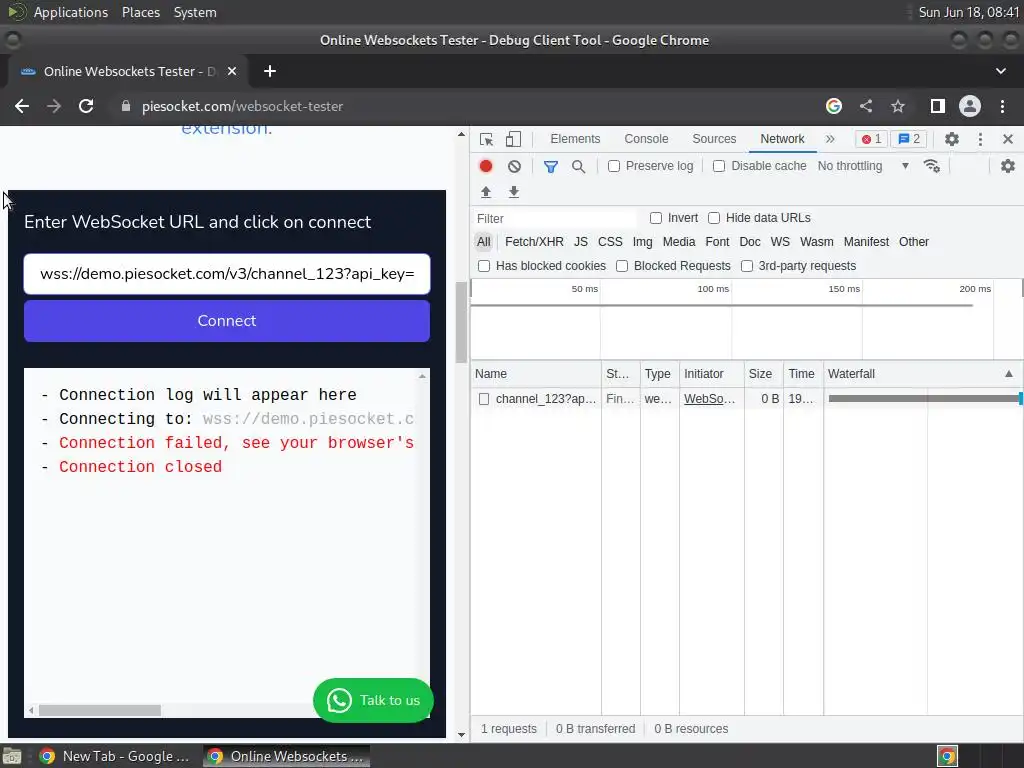Check Blocked Requests checkbox
Image resolution: width=1024 pixels, height=768 pixels.
pyautogui.click(x=622, y=266)
